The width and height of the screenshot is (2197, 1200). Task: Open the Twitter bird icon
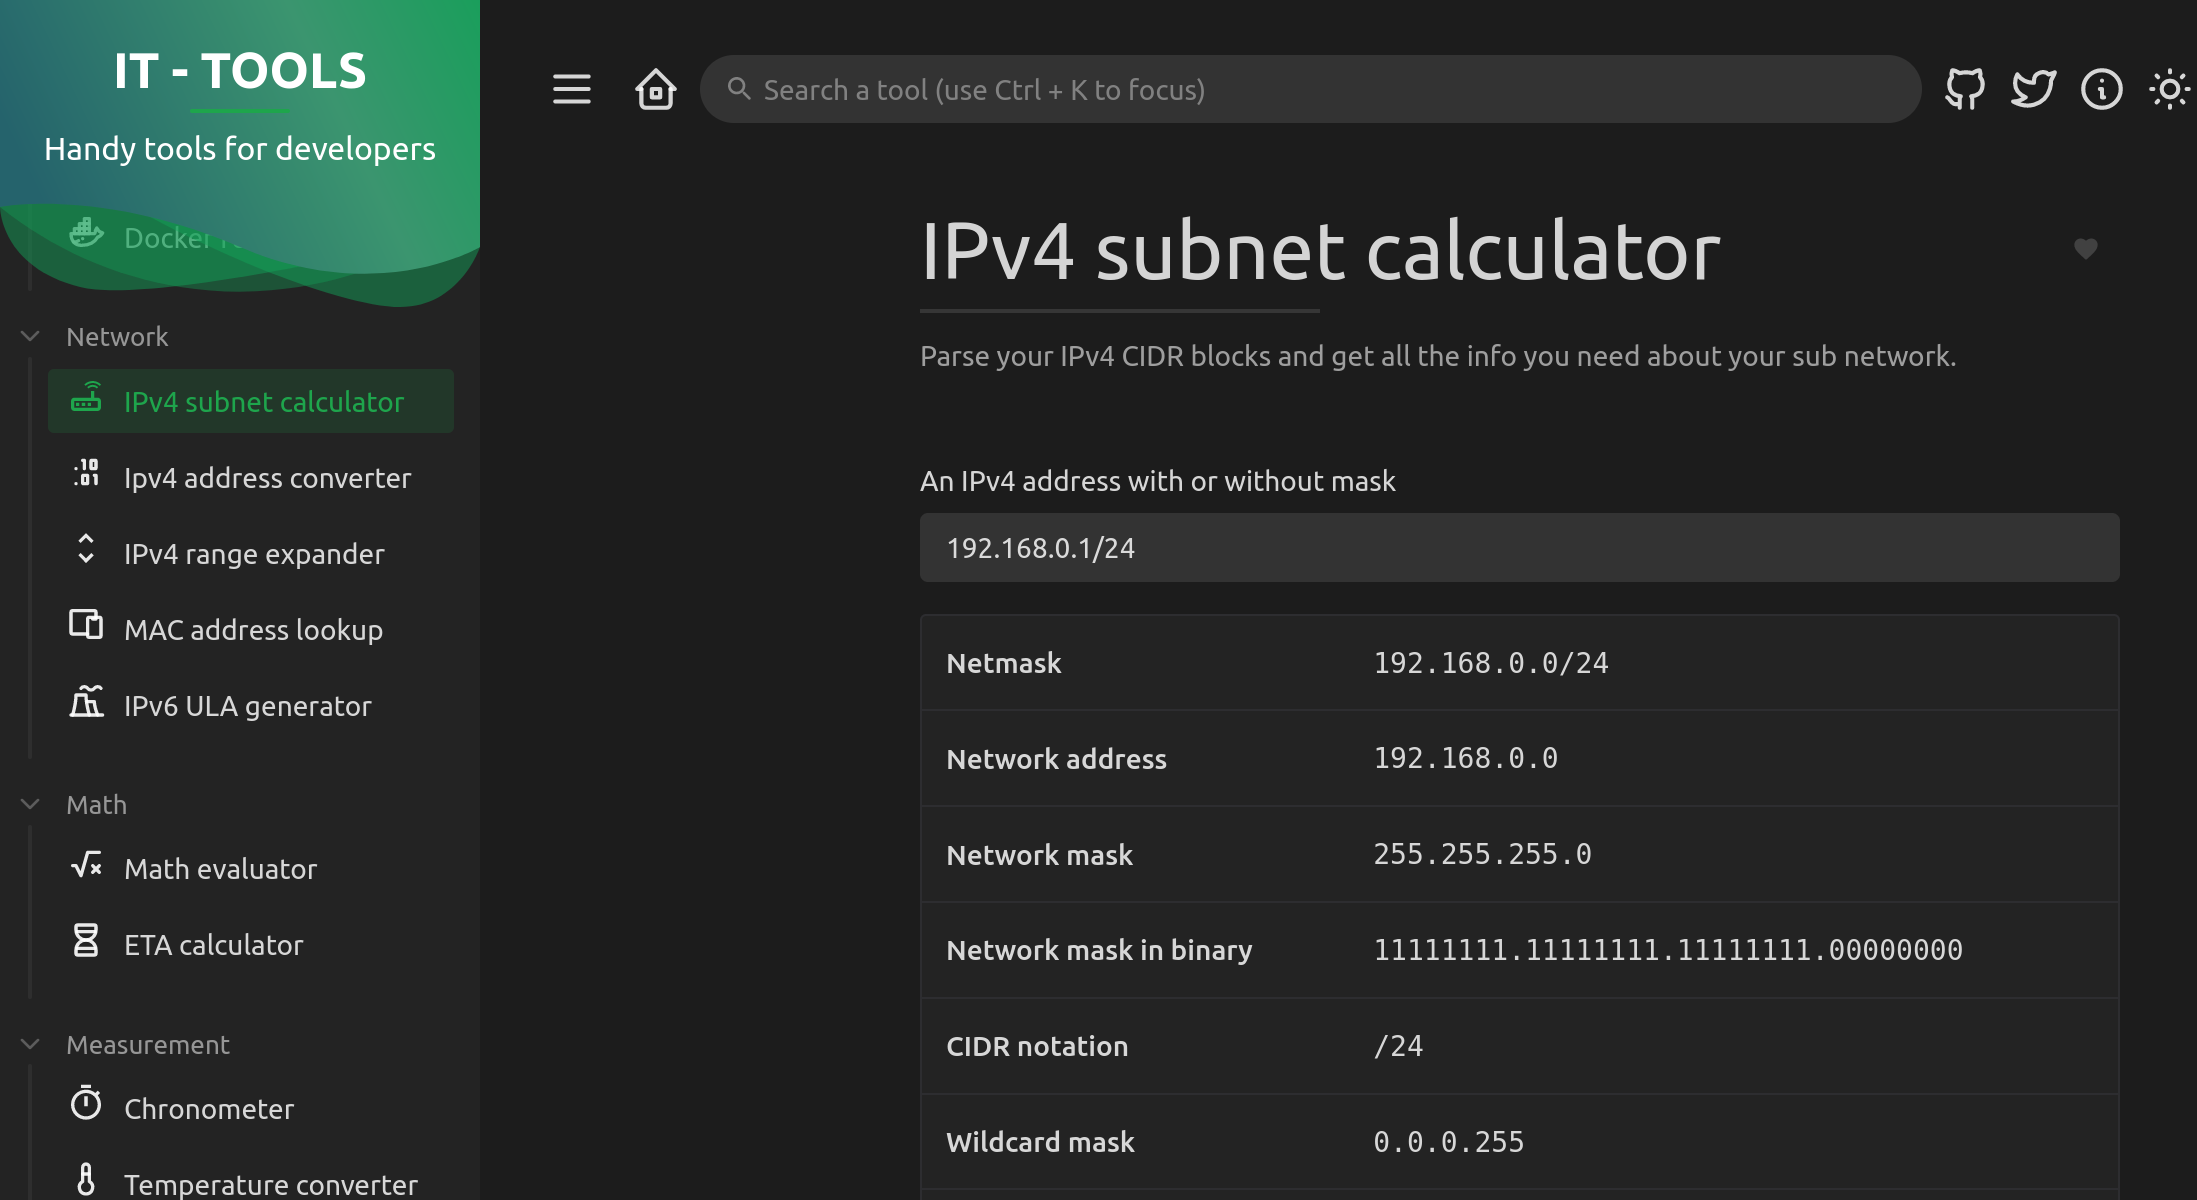click(x=2033, y=89)
